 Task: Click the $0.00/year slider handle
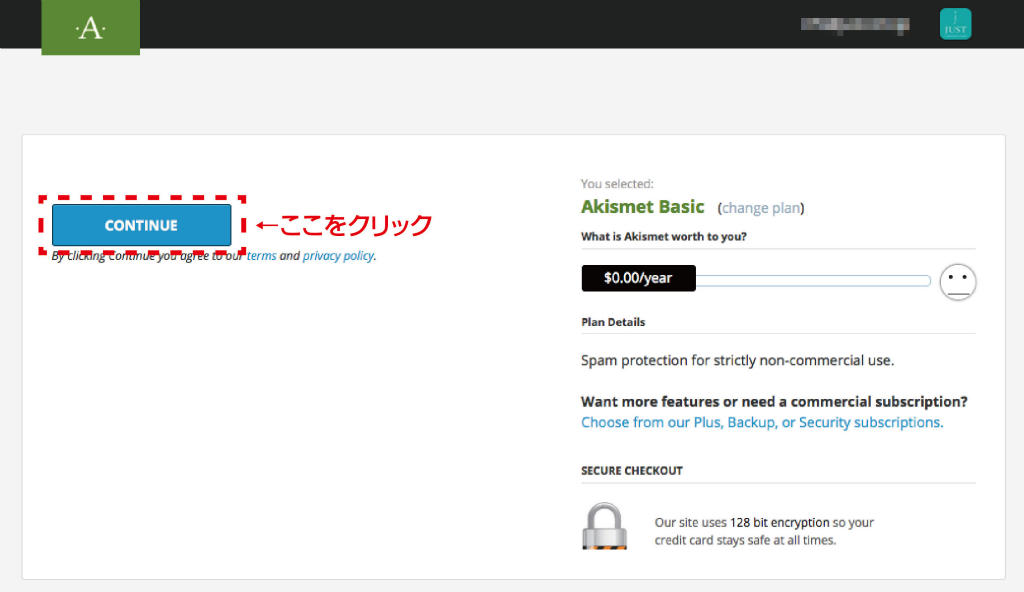click(x=638, y=278)
